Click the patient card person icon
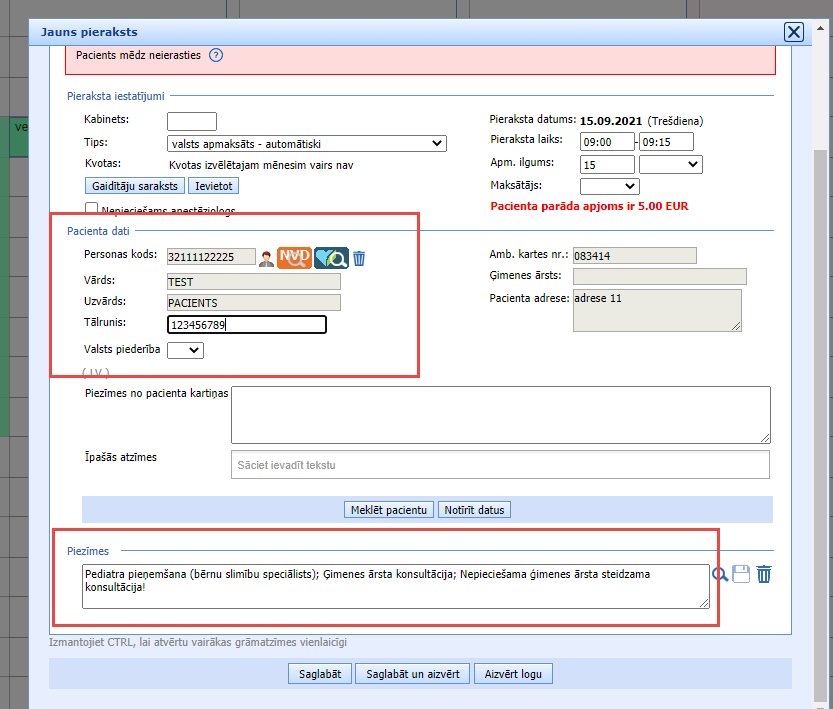This screenshot has width=833, height=709. 267,258
